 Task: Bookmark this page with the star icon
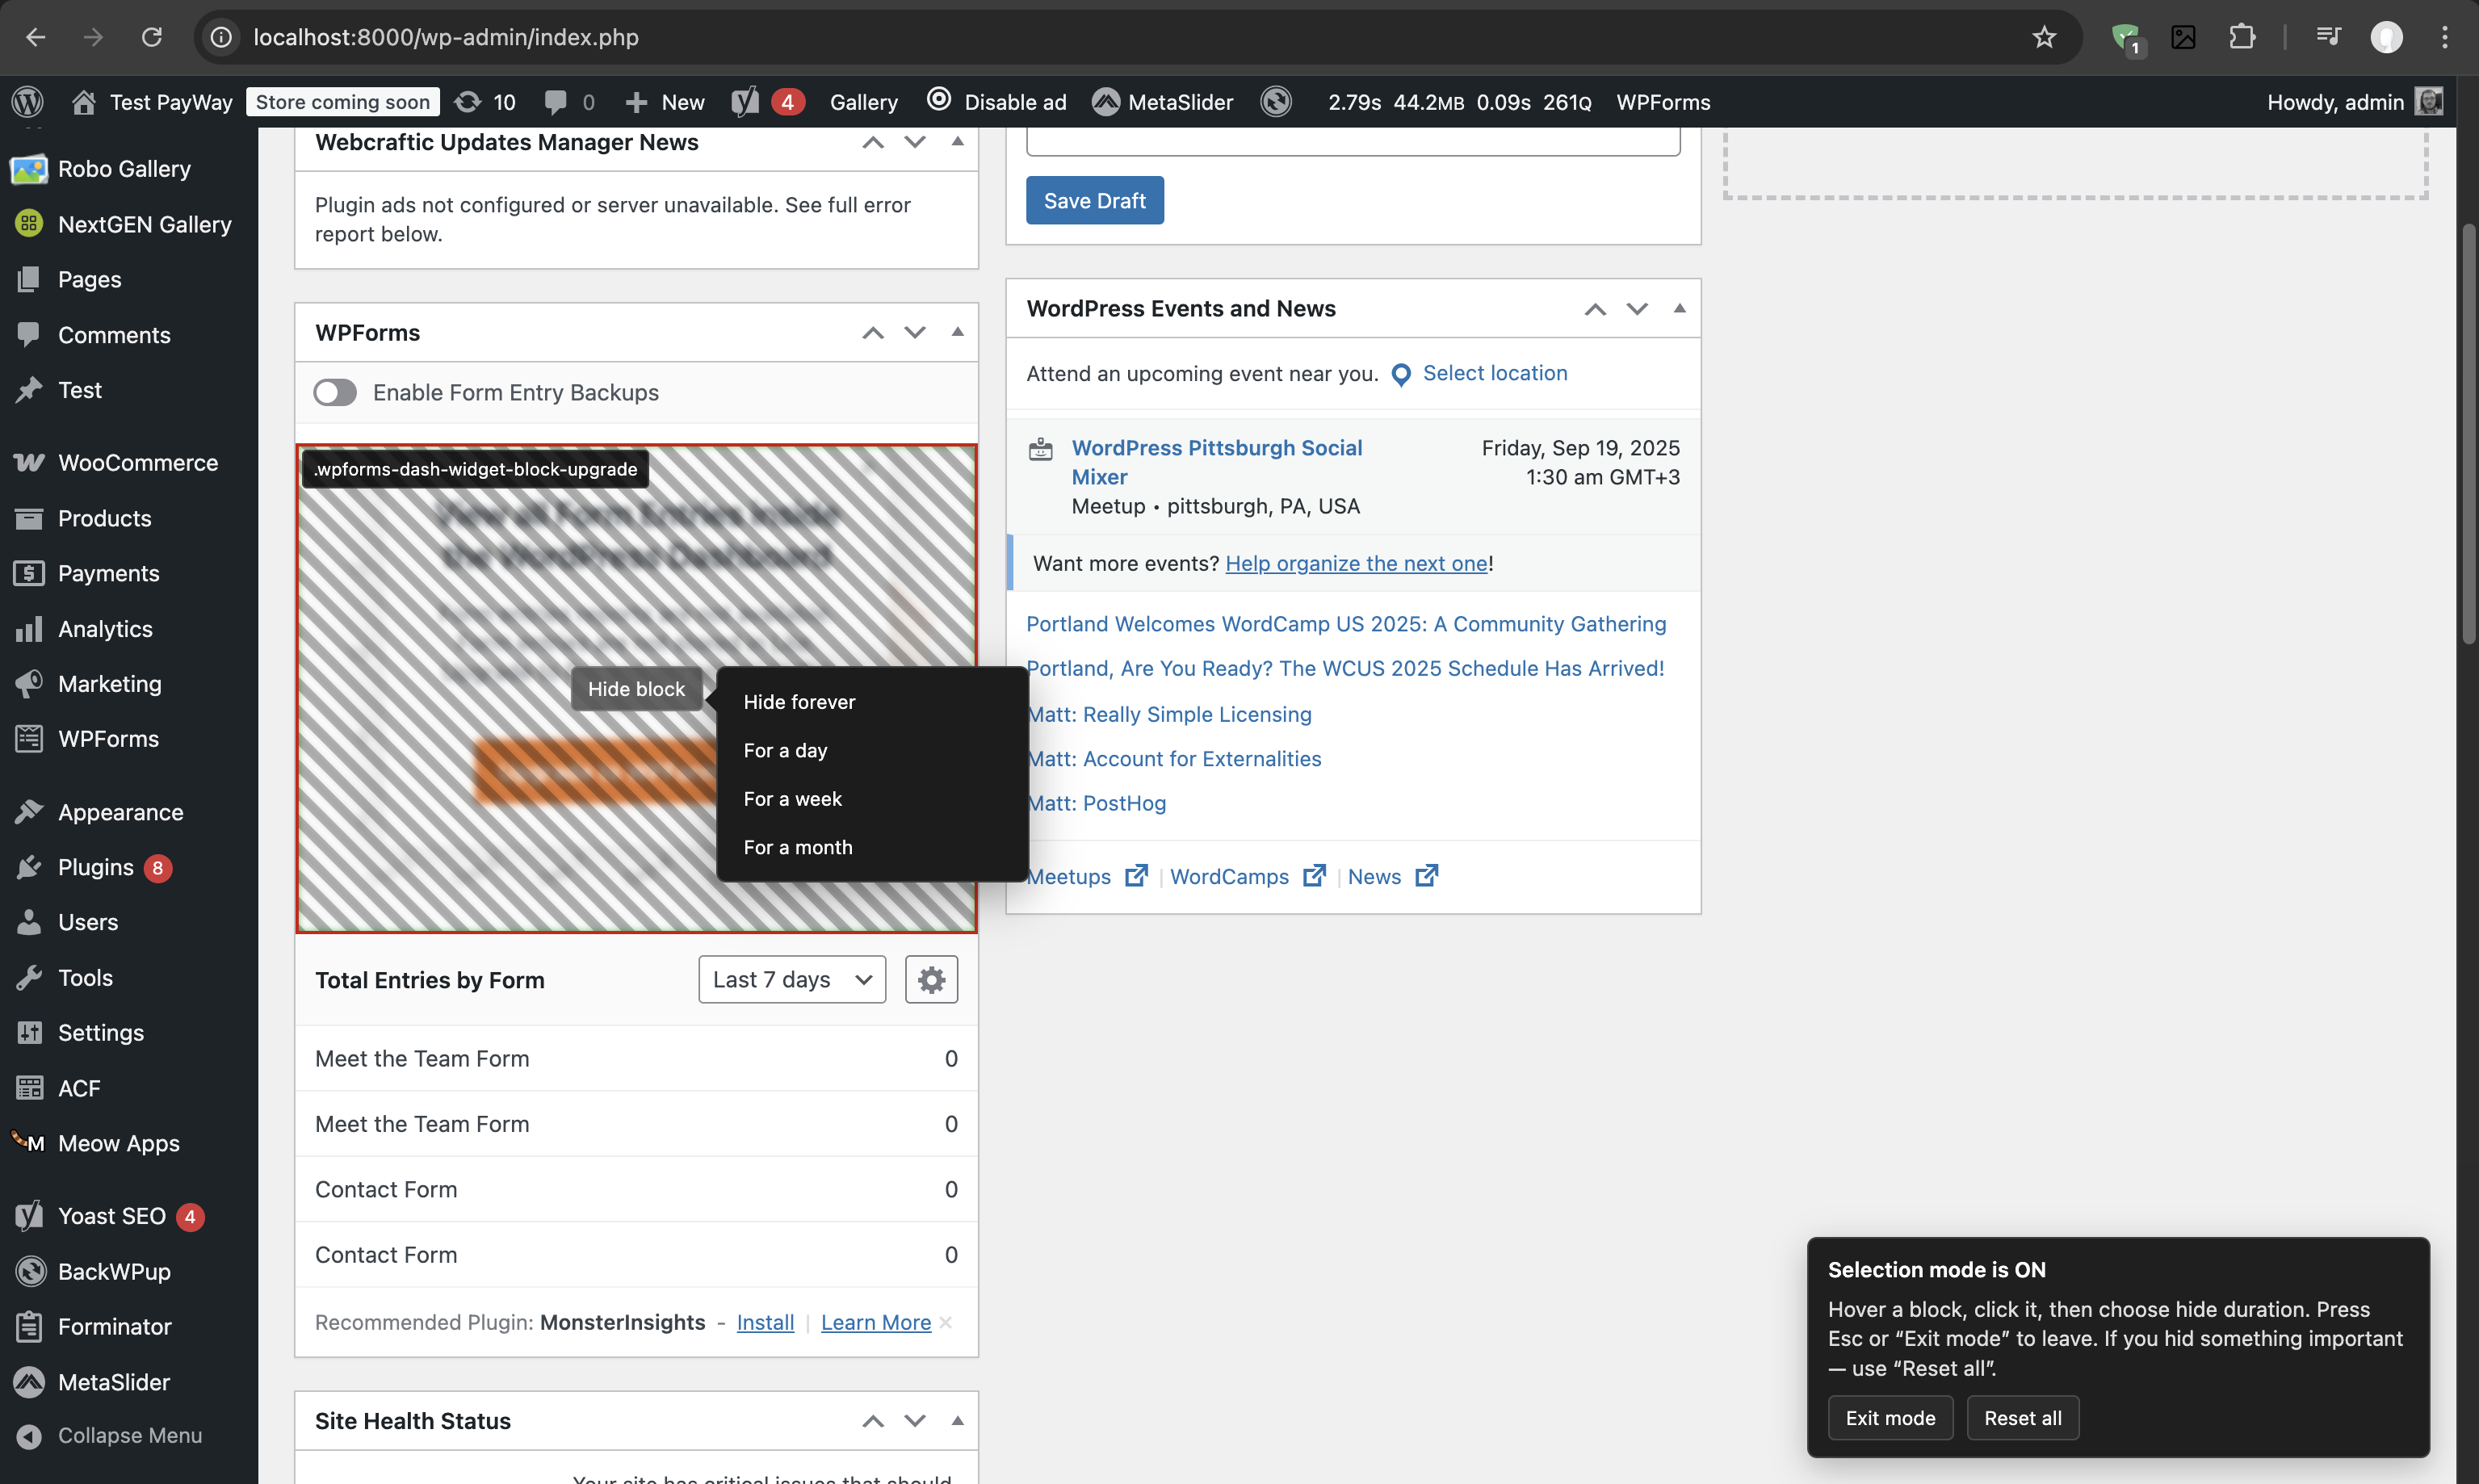coord(2044,37)
